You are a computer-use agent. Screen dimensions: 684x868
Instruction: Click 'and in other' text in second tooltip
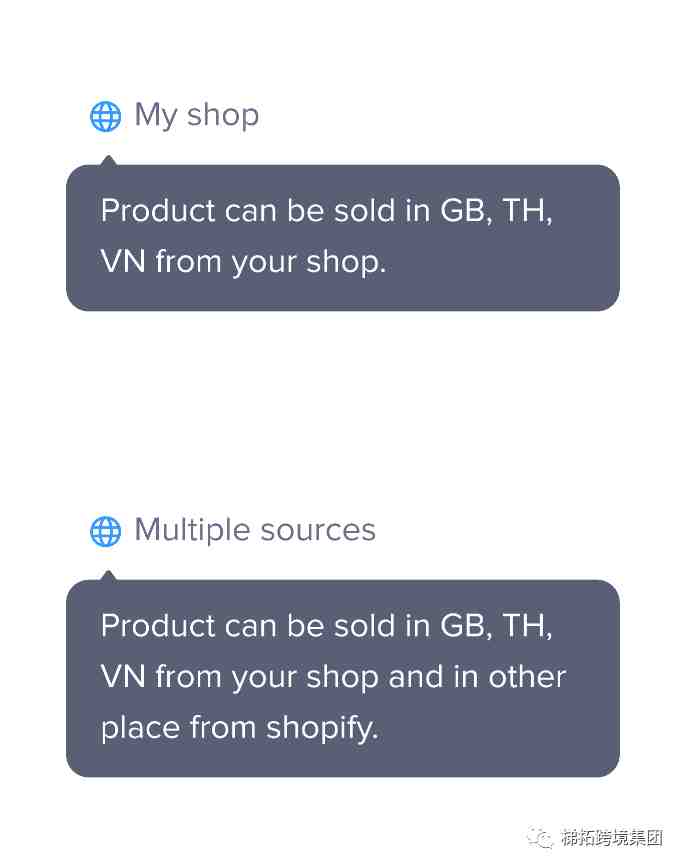[478, 676]
